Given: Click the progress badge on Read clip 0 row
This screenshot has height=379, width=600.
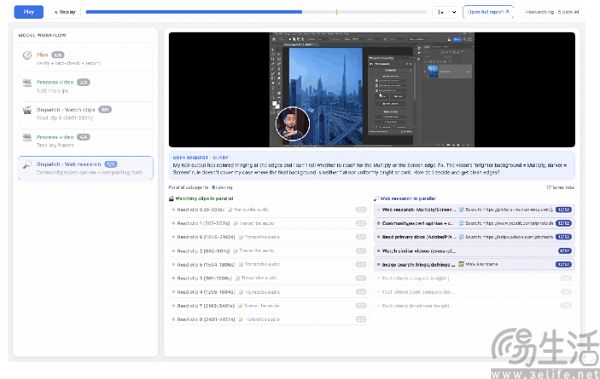Looking at the screenshot, I should [361, 210].
